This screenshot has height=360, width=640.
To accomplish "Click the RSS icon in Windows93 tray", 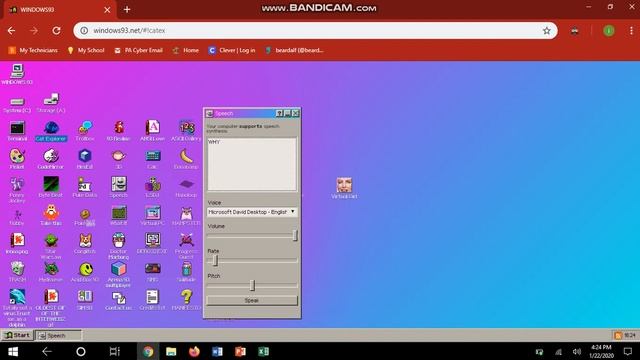I will click(x=618, y=335).
